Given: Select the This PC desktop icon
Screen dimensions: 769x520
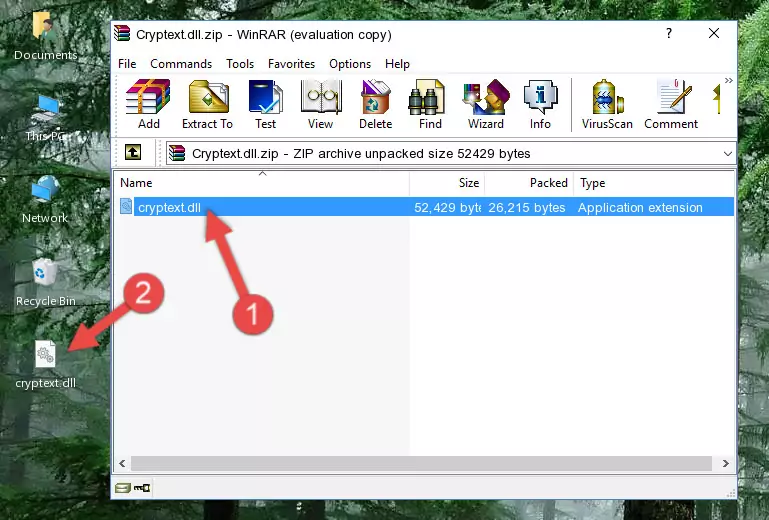Looking at the screenshot, I should click(x=45, y=118).
